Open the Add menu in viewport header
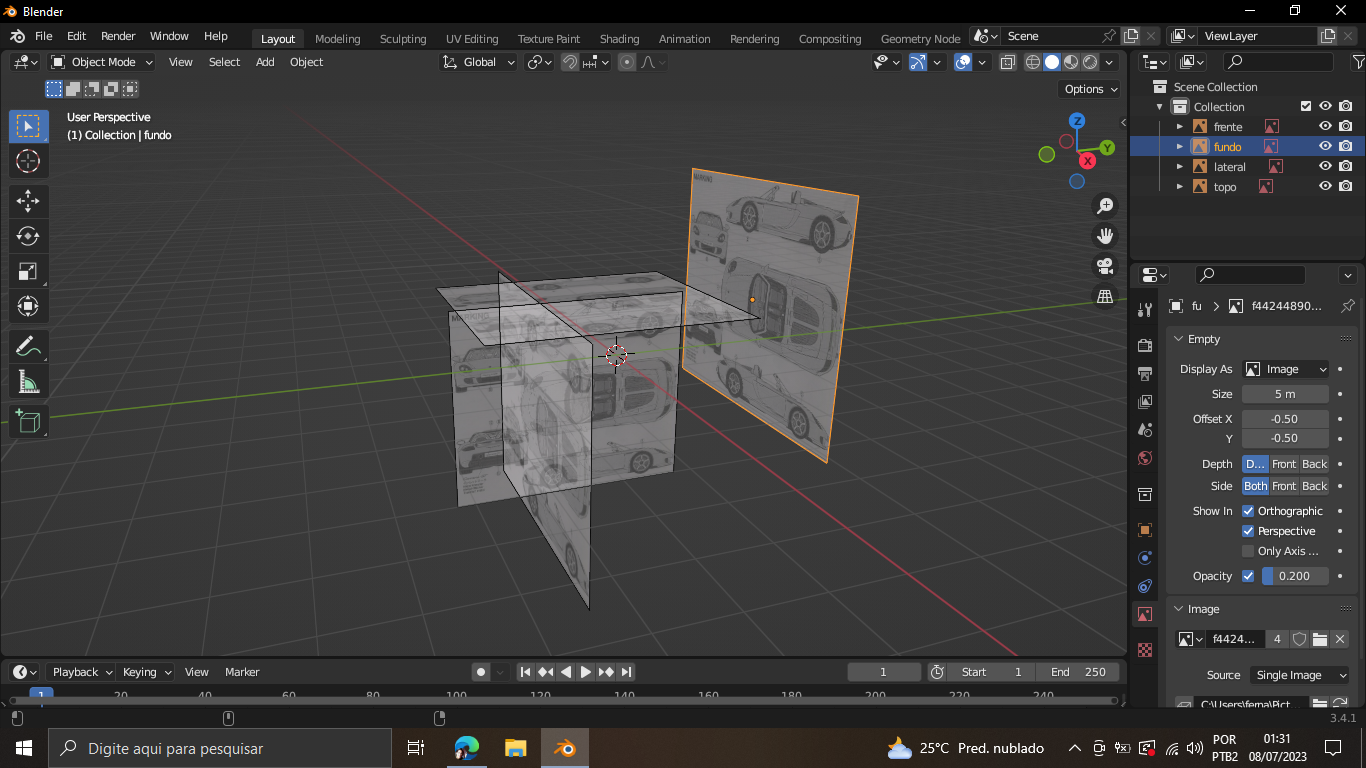 (265, 62)
